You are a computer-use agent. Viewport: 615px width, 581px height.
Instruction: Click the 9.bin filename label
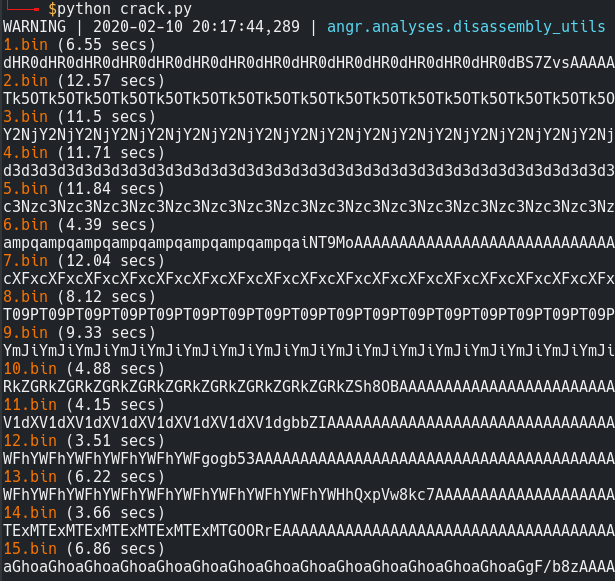(x=25, y=333)
